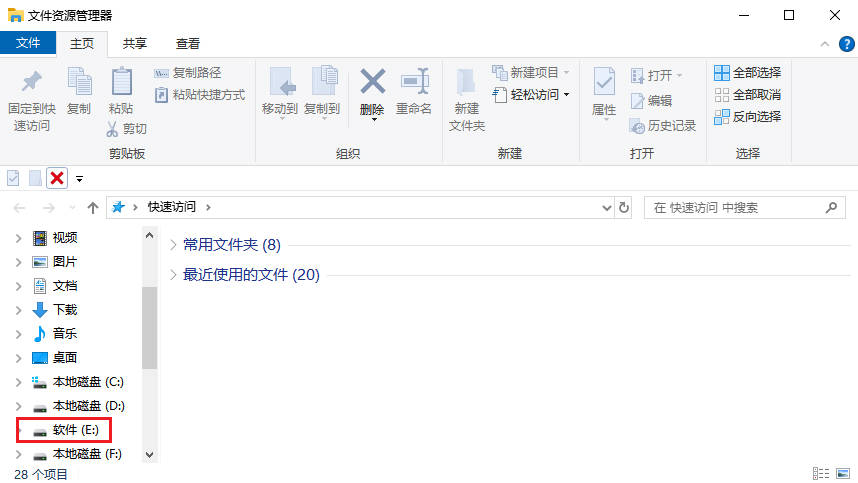Screen dimensions: 858x483
Task: Click the Paste icon in ribbon
Action: [x=121, y=83]
